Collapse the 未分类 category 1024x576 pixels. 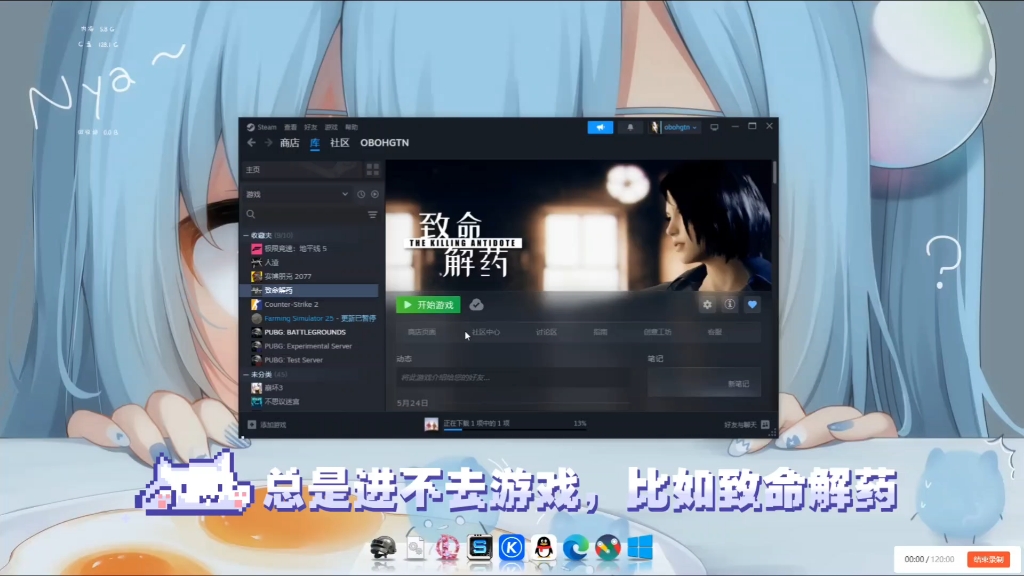[x=246, y=374]
